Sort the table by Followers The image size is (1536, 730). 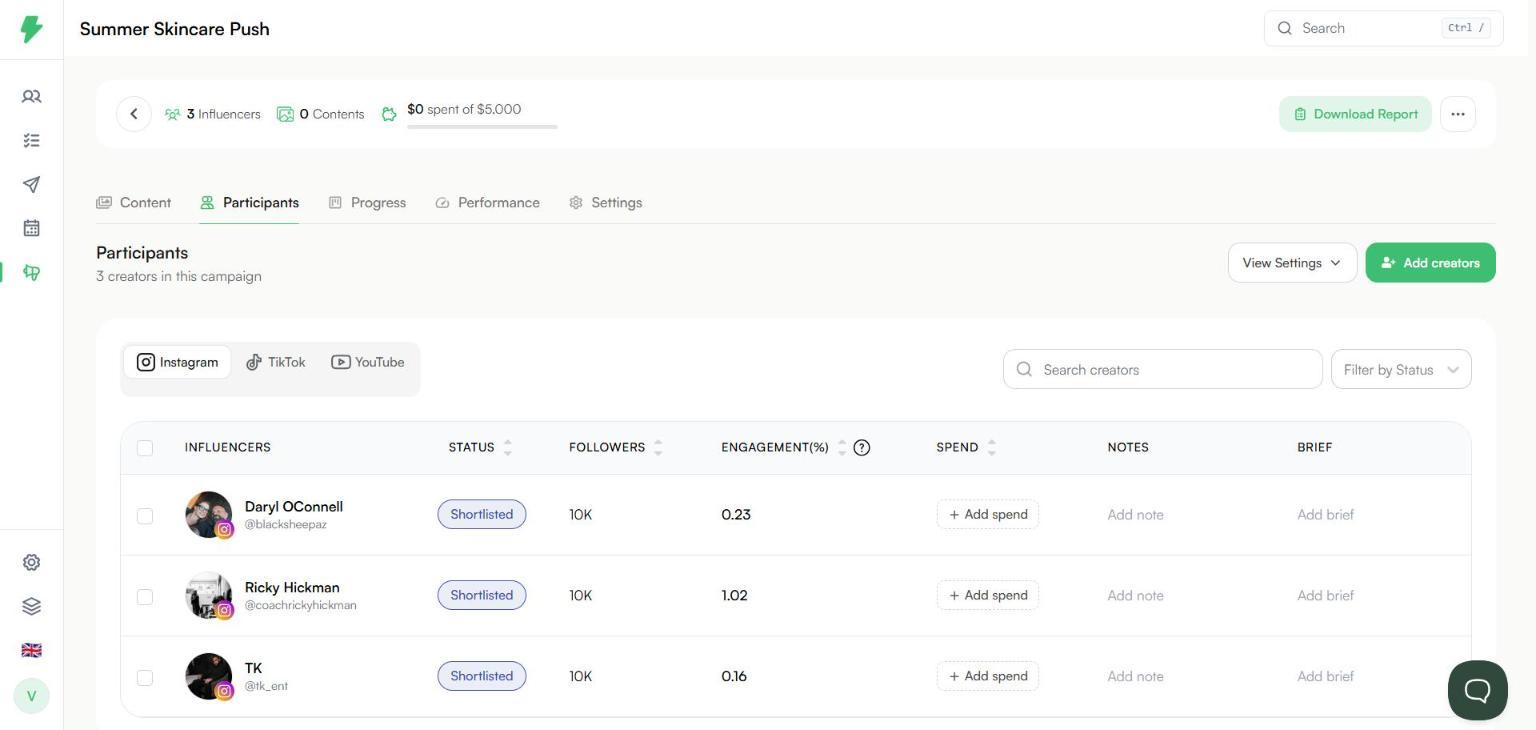point(658,448)
